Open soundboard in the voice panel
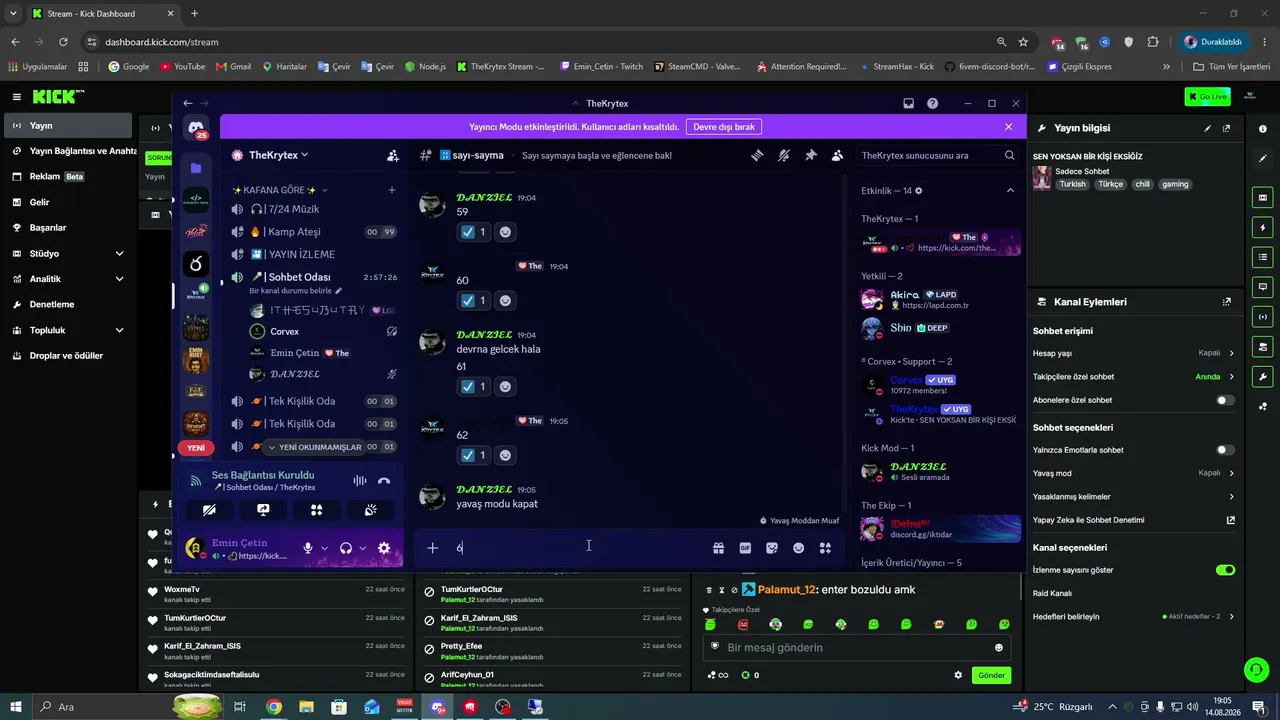This screenshot has width=1280, height=720. (x=370, y=510)
